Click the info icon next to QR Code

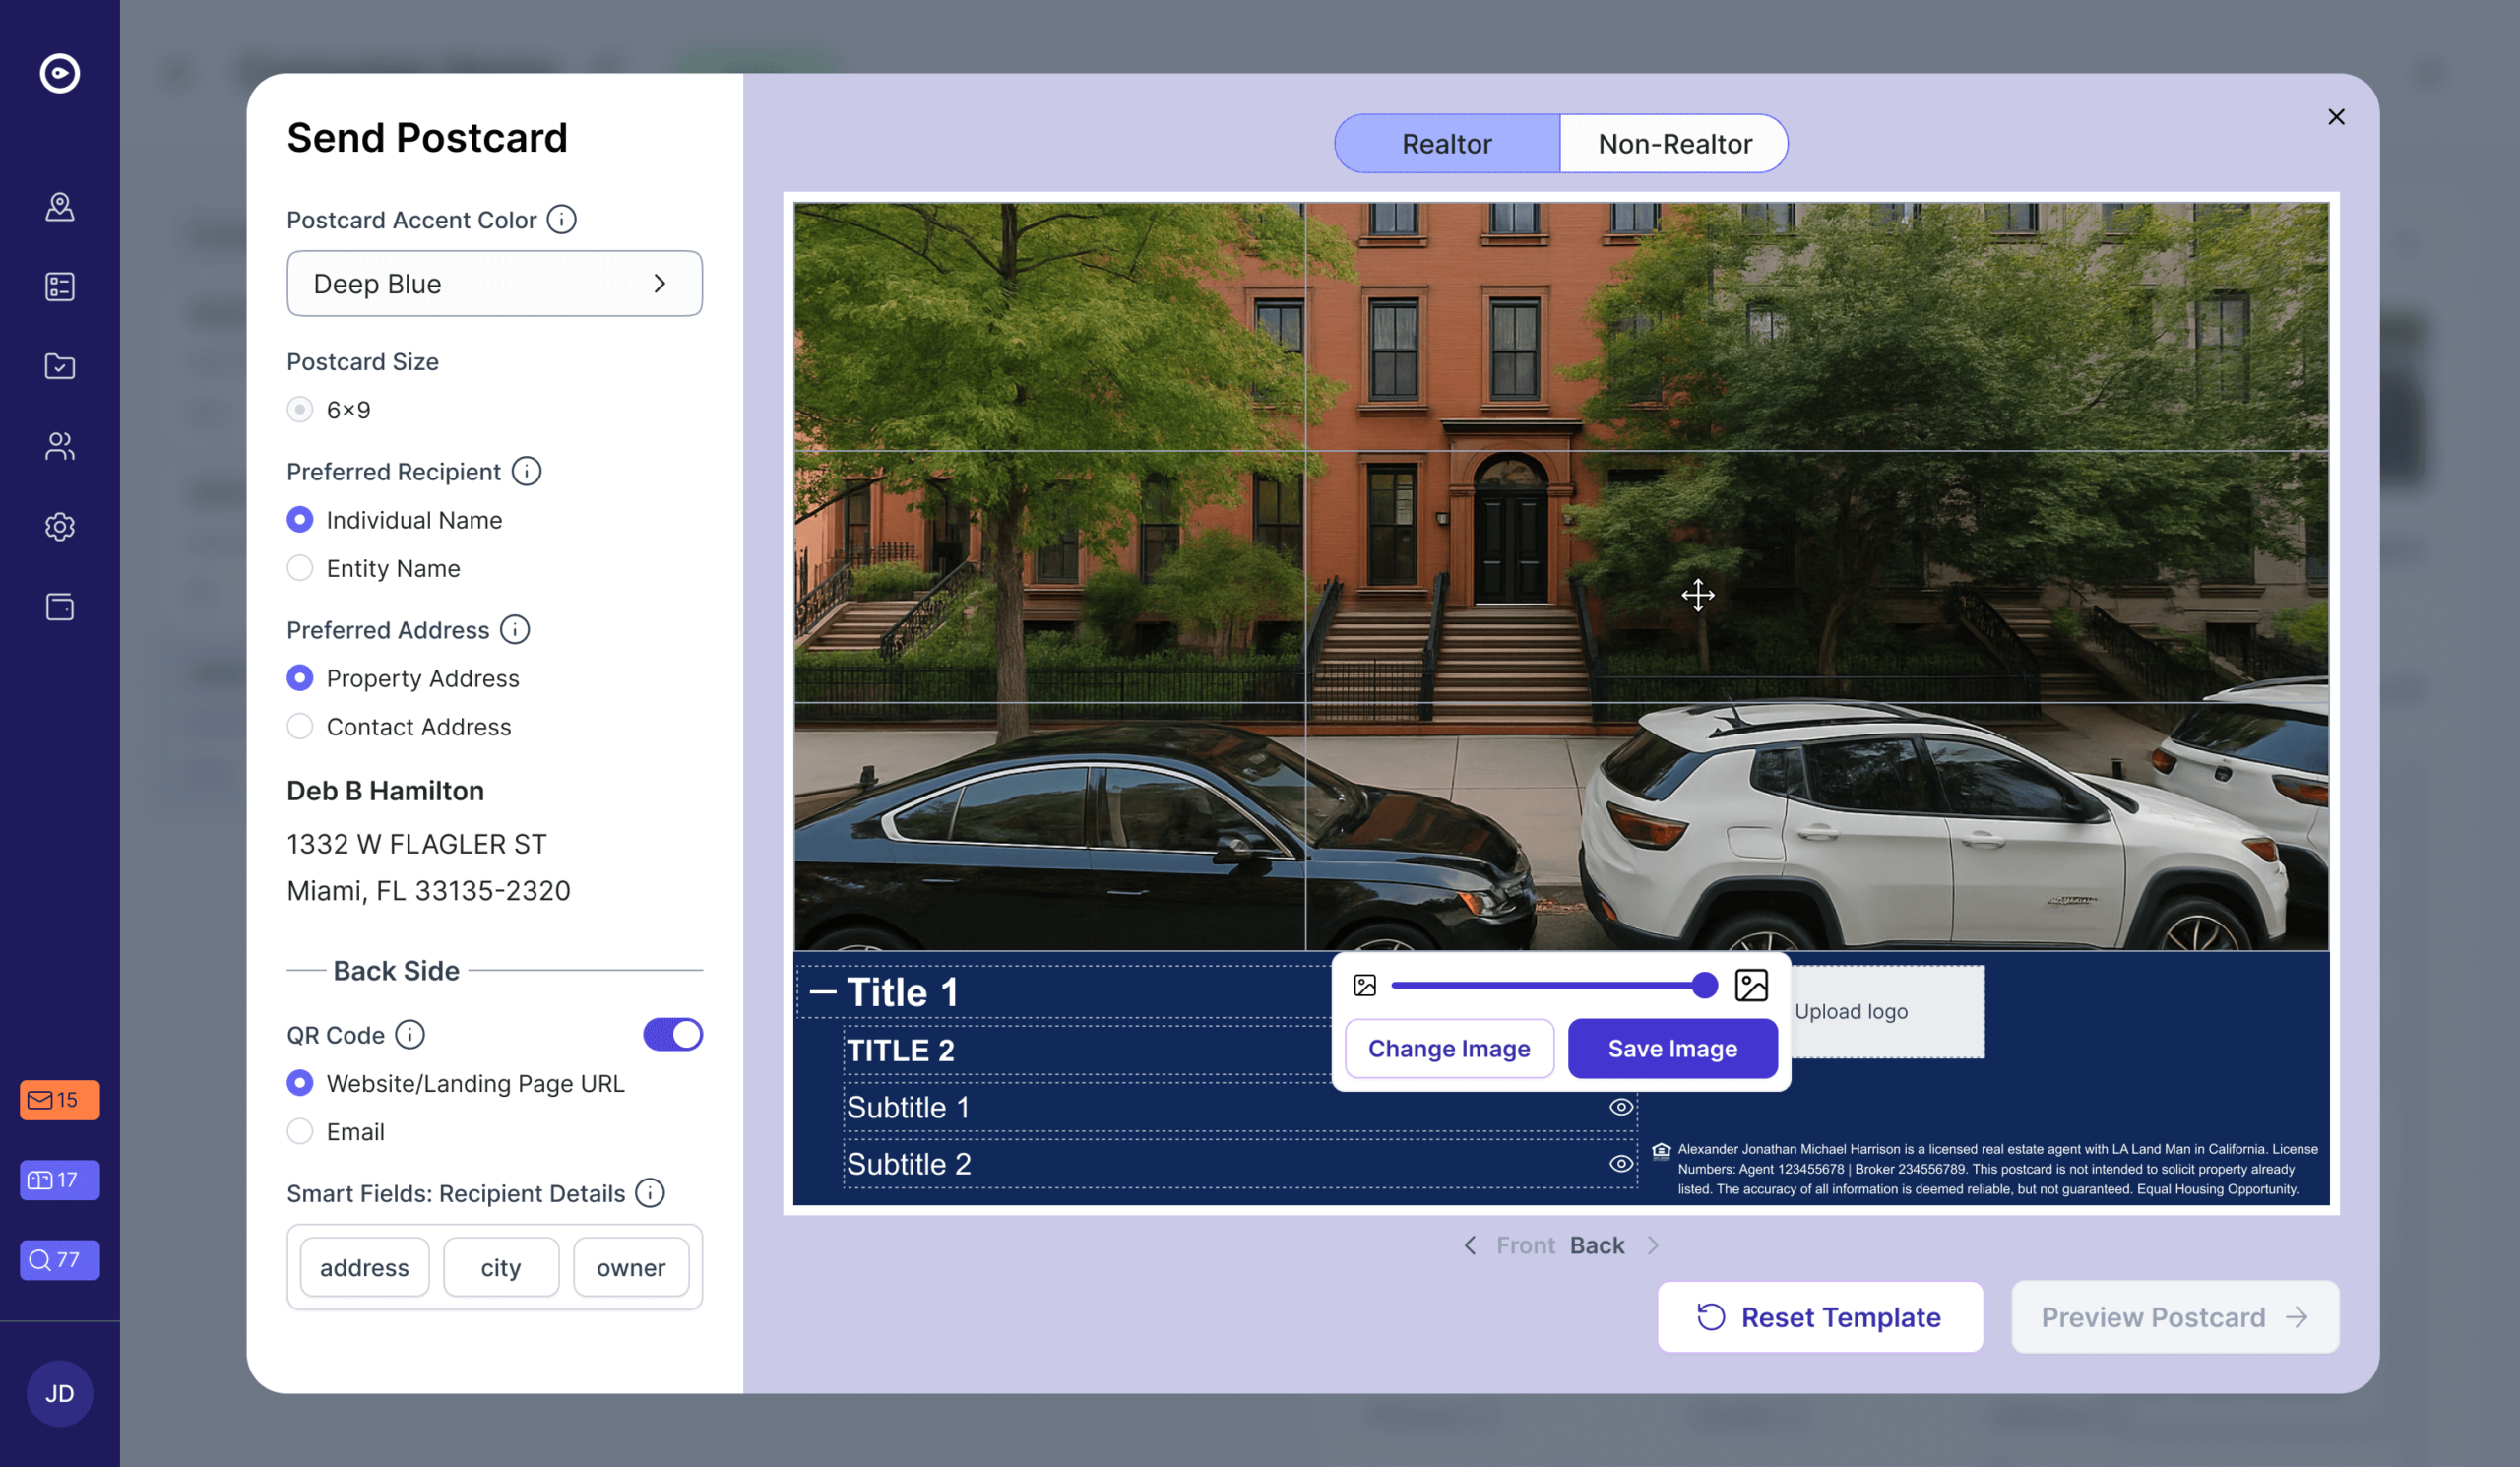(x=410, y=1035)
